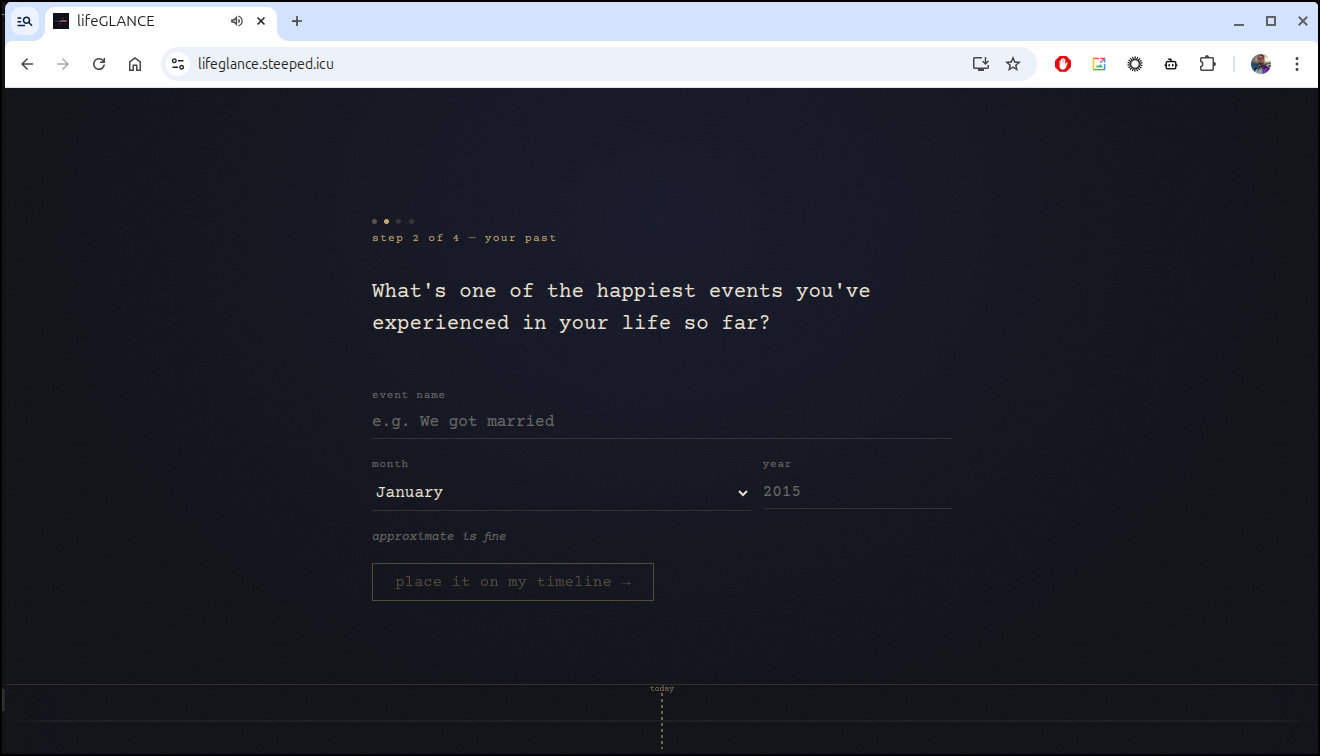Install app icon in the address bar

(981, 64)
